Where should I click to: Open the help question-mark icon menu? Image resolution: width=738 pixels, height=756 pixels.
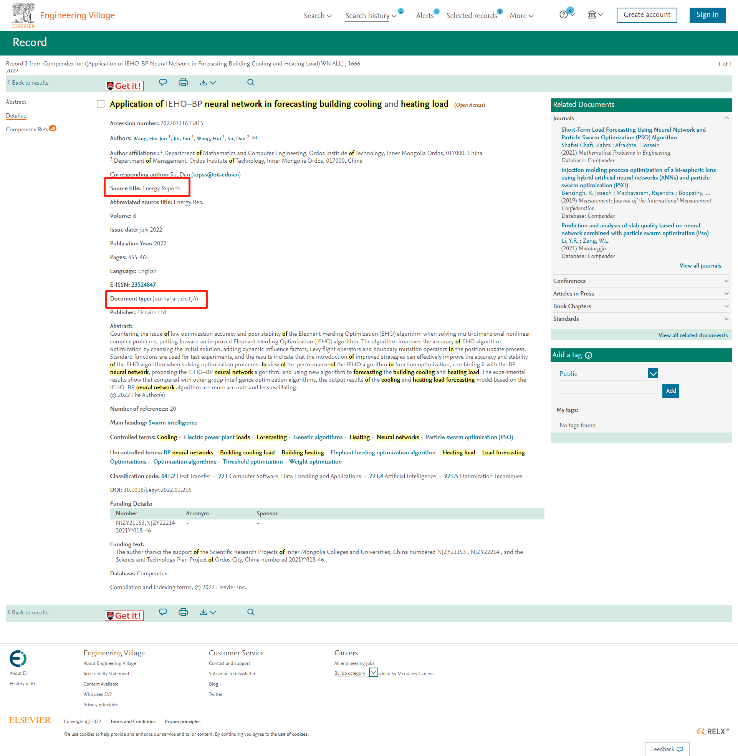(566, 14)
